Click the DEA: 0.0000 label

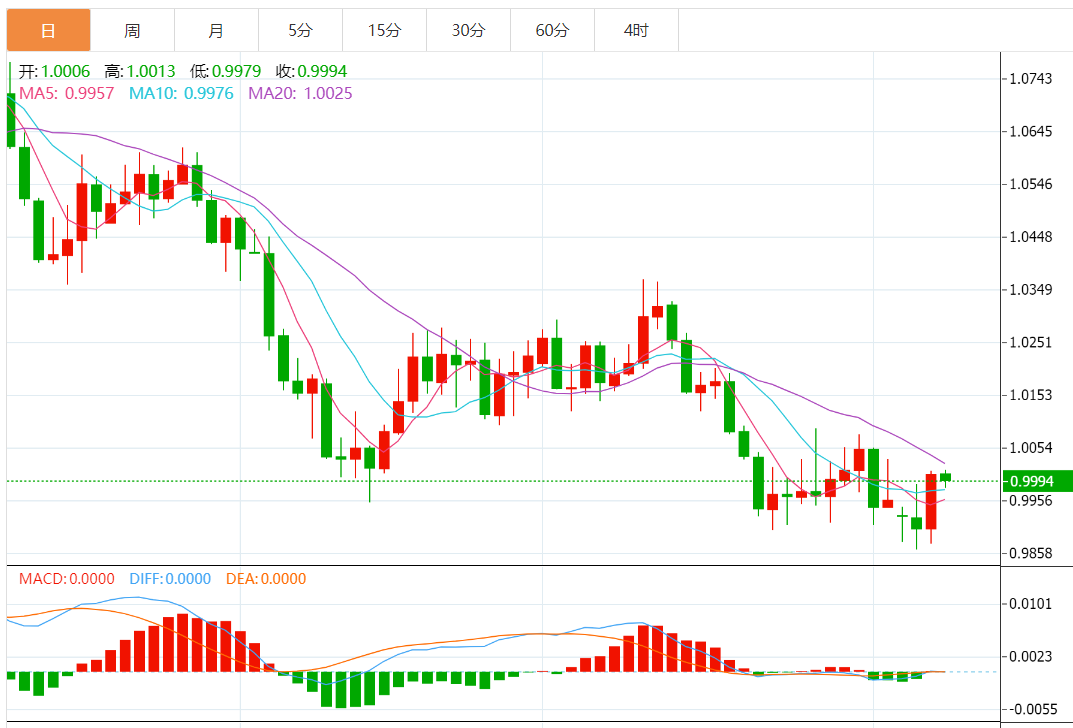tap(266, 579)
